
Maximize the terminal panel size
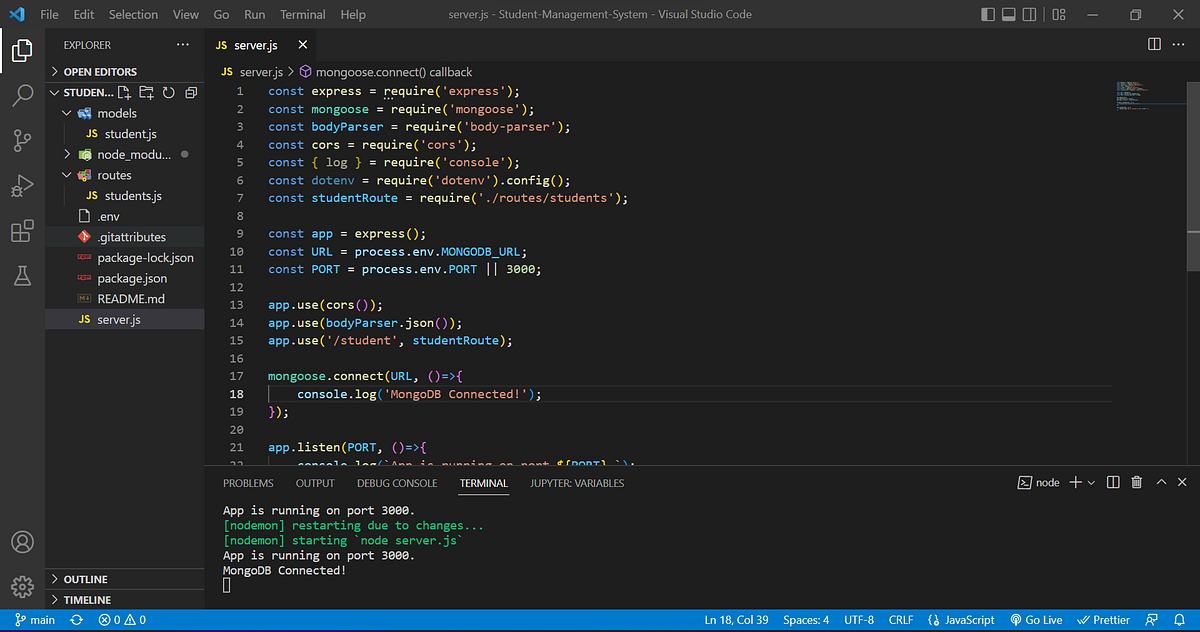point(1162,482)
